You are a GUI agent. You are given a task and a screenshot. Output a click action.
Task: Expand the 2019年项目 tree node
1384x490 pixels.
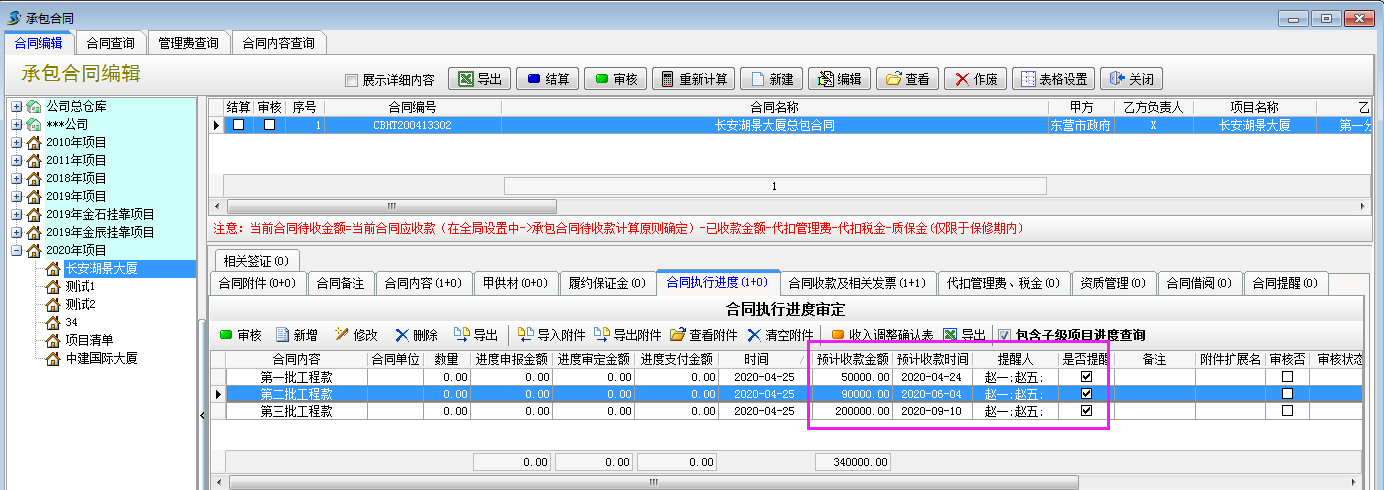(16, 196)
